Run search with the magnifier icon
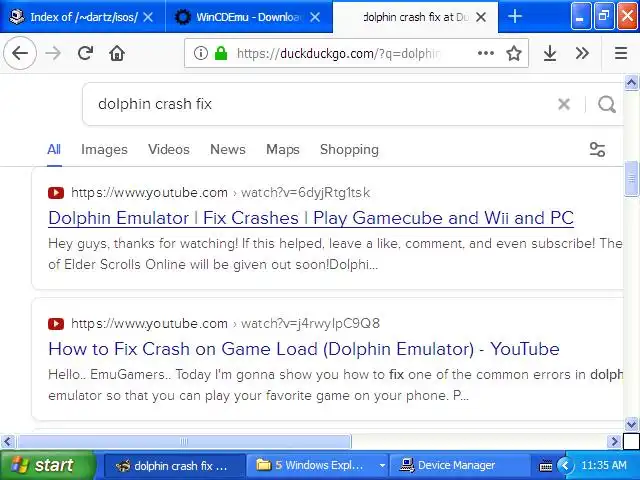The height and width of the screenshot is (480, 640). (x=607, y=104)
